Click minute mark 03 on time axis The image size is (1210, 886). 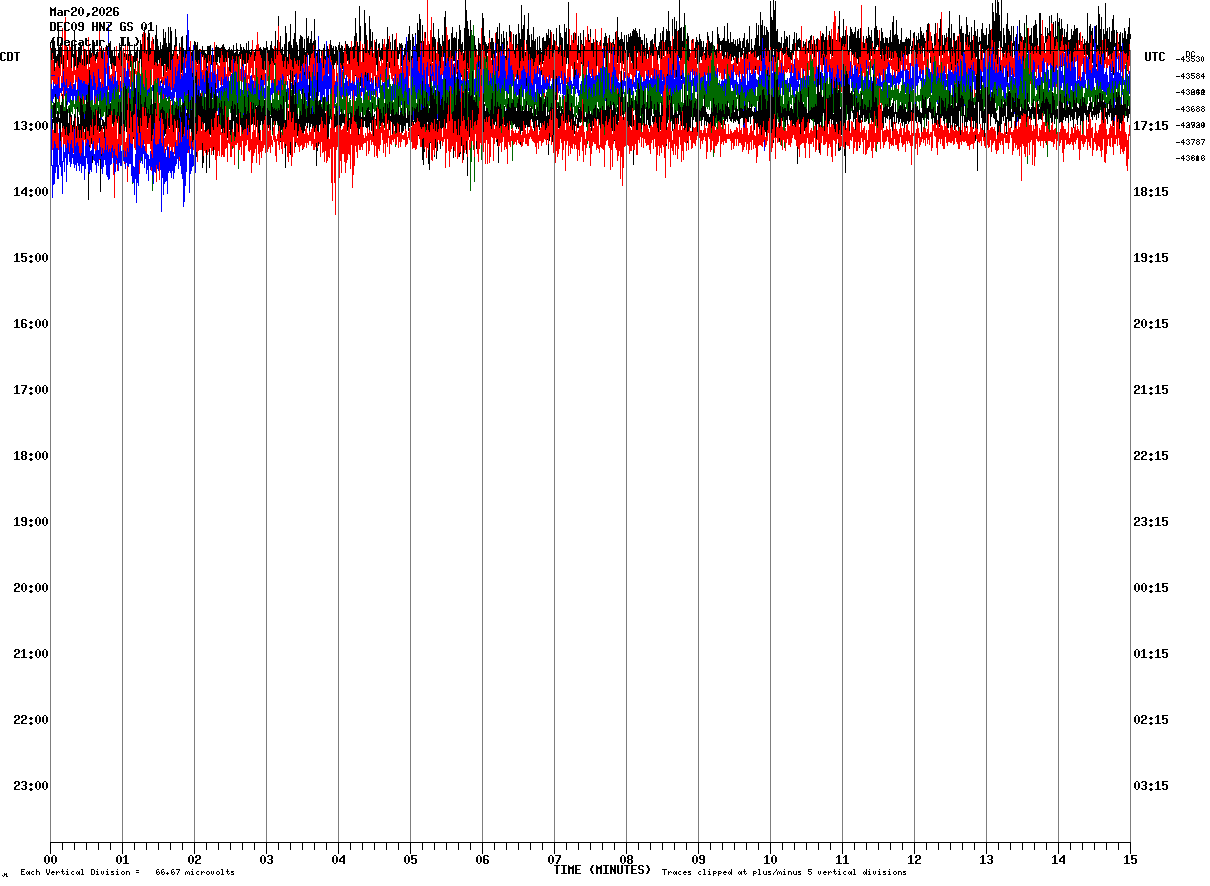pos(266,860)
